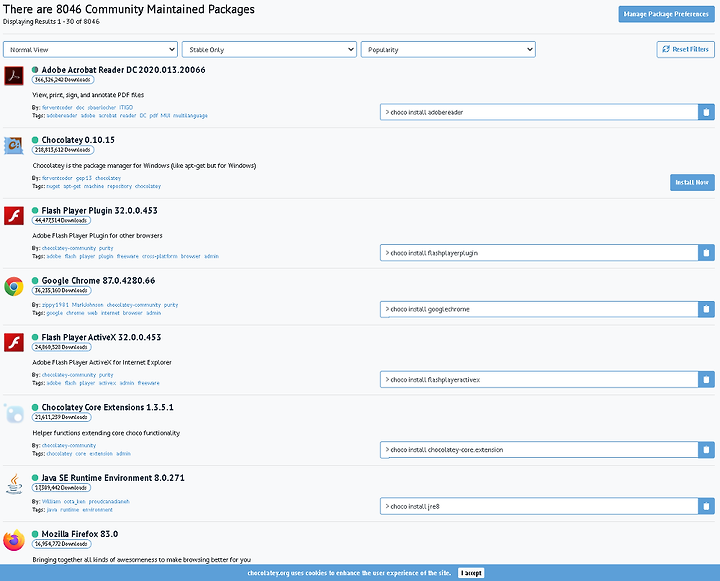The image size is (720, 581).
Task: Click the repository tag under Chocolatey
Action: [119, 186]
